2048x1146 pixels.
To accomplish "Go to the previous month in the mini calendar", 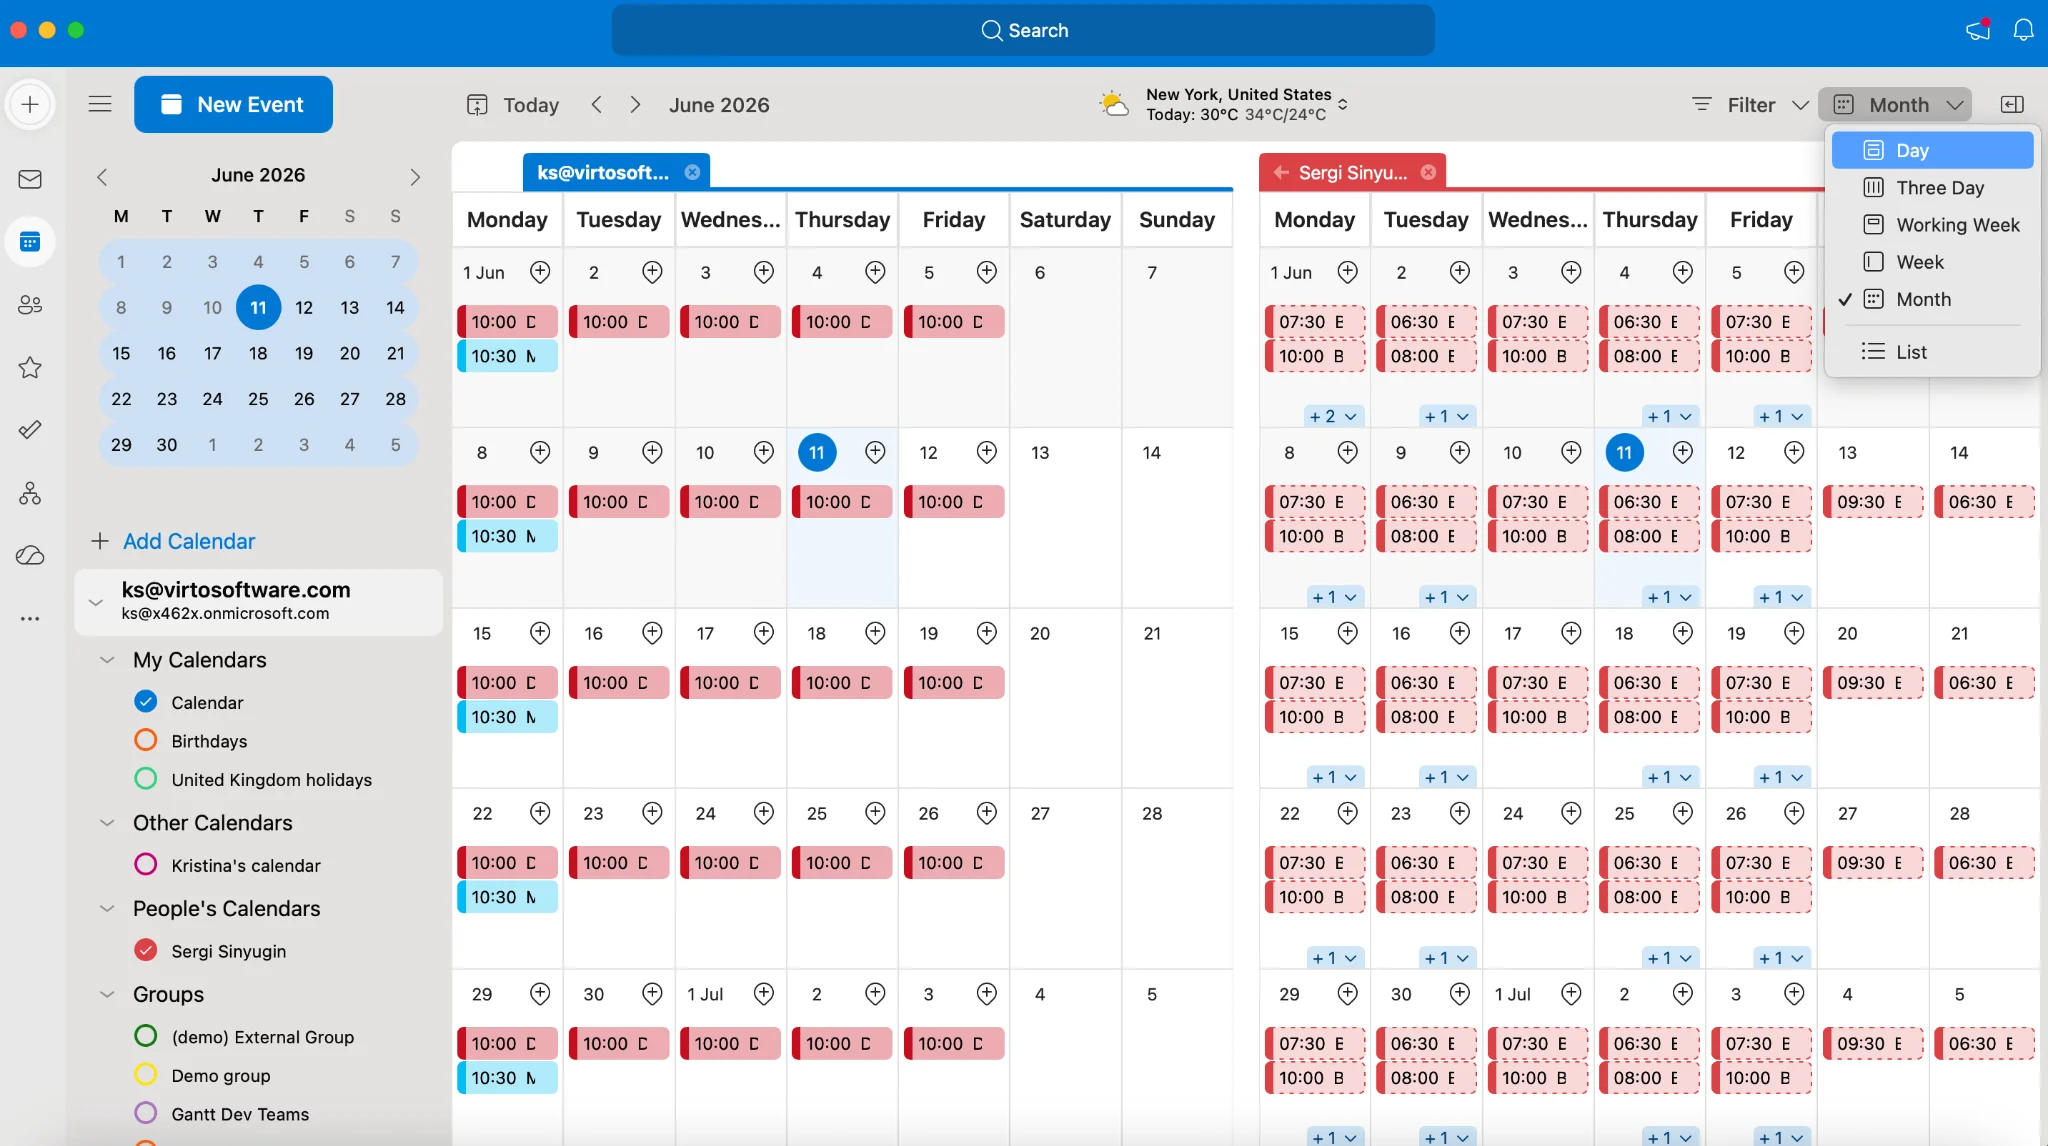I will click(x=101, y=177).
